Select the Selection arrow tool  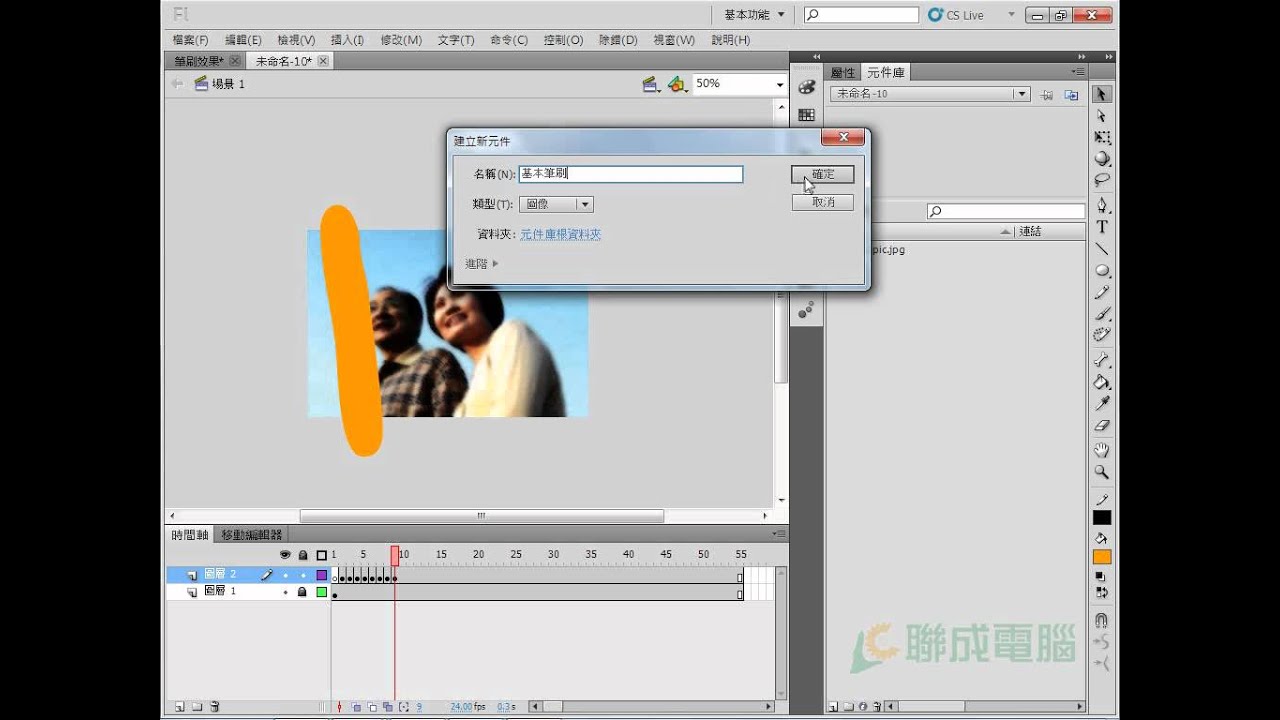[1101, 94]
